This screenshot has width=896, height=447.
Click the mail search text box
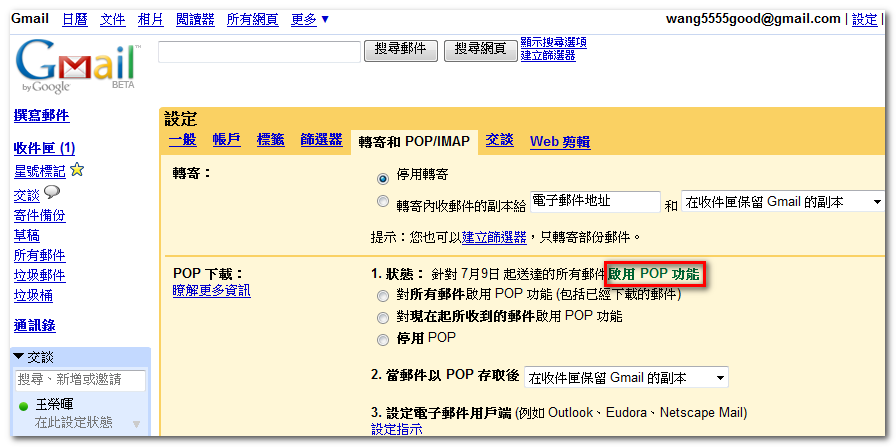[259, 51]
